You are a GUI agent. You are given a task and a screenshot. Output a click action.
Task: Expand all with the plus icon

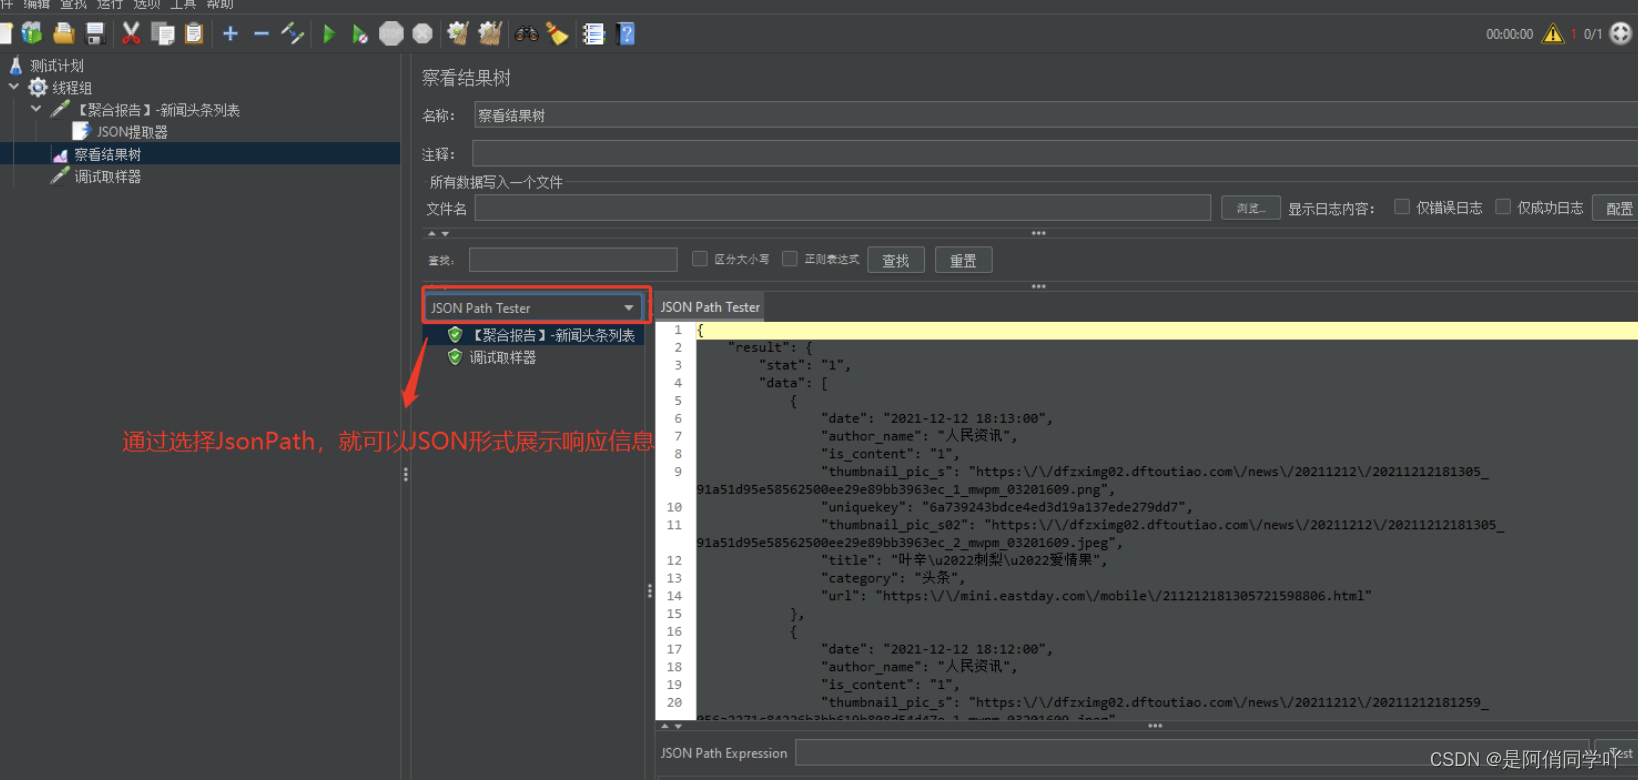tap(230, 34)
